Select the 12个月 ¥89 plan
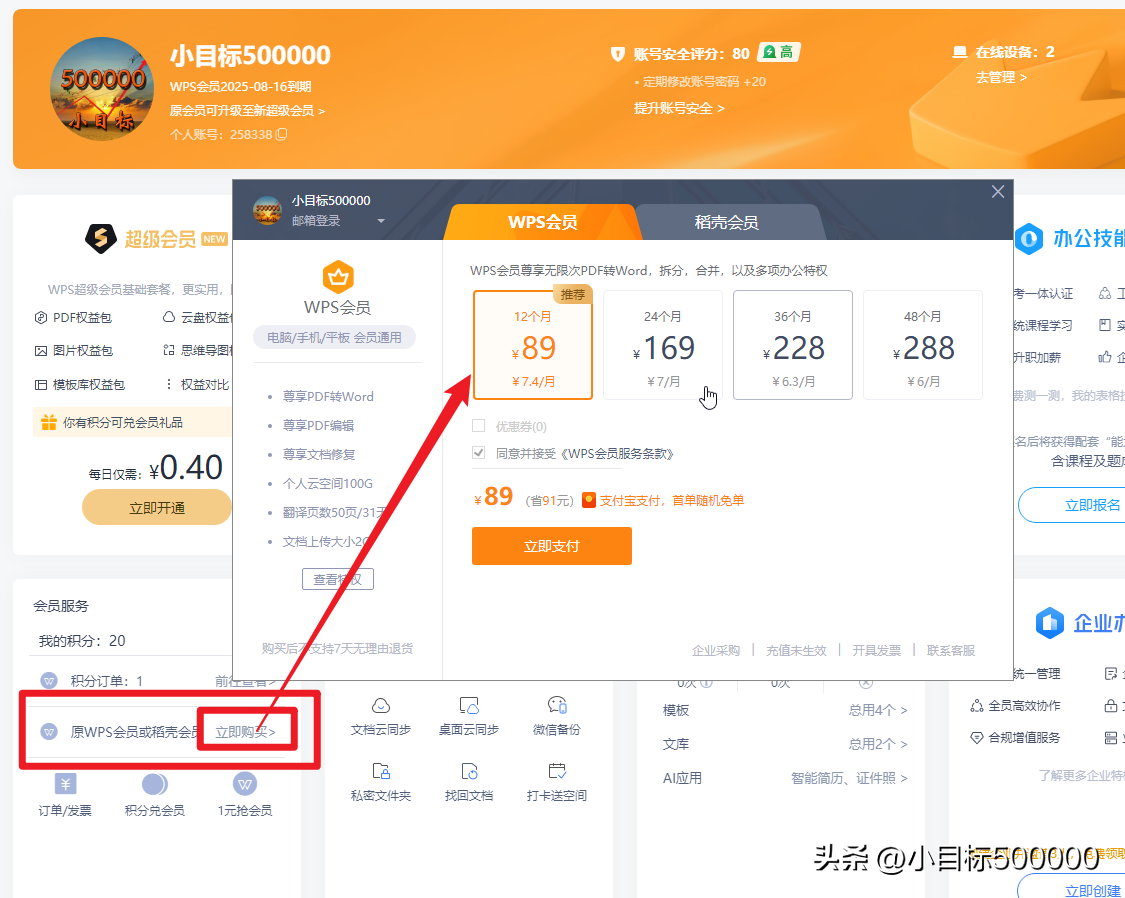The height and width of the screenshot is (898, 1125). point(532,345)
